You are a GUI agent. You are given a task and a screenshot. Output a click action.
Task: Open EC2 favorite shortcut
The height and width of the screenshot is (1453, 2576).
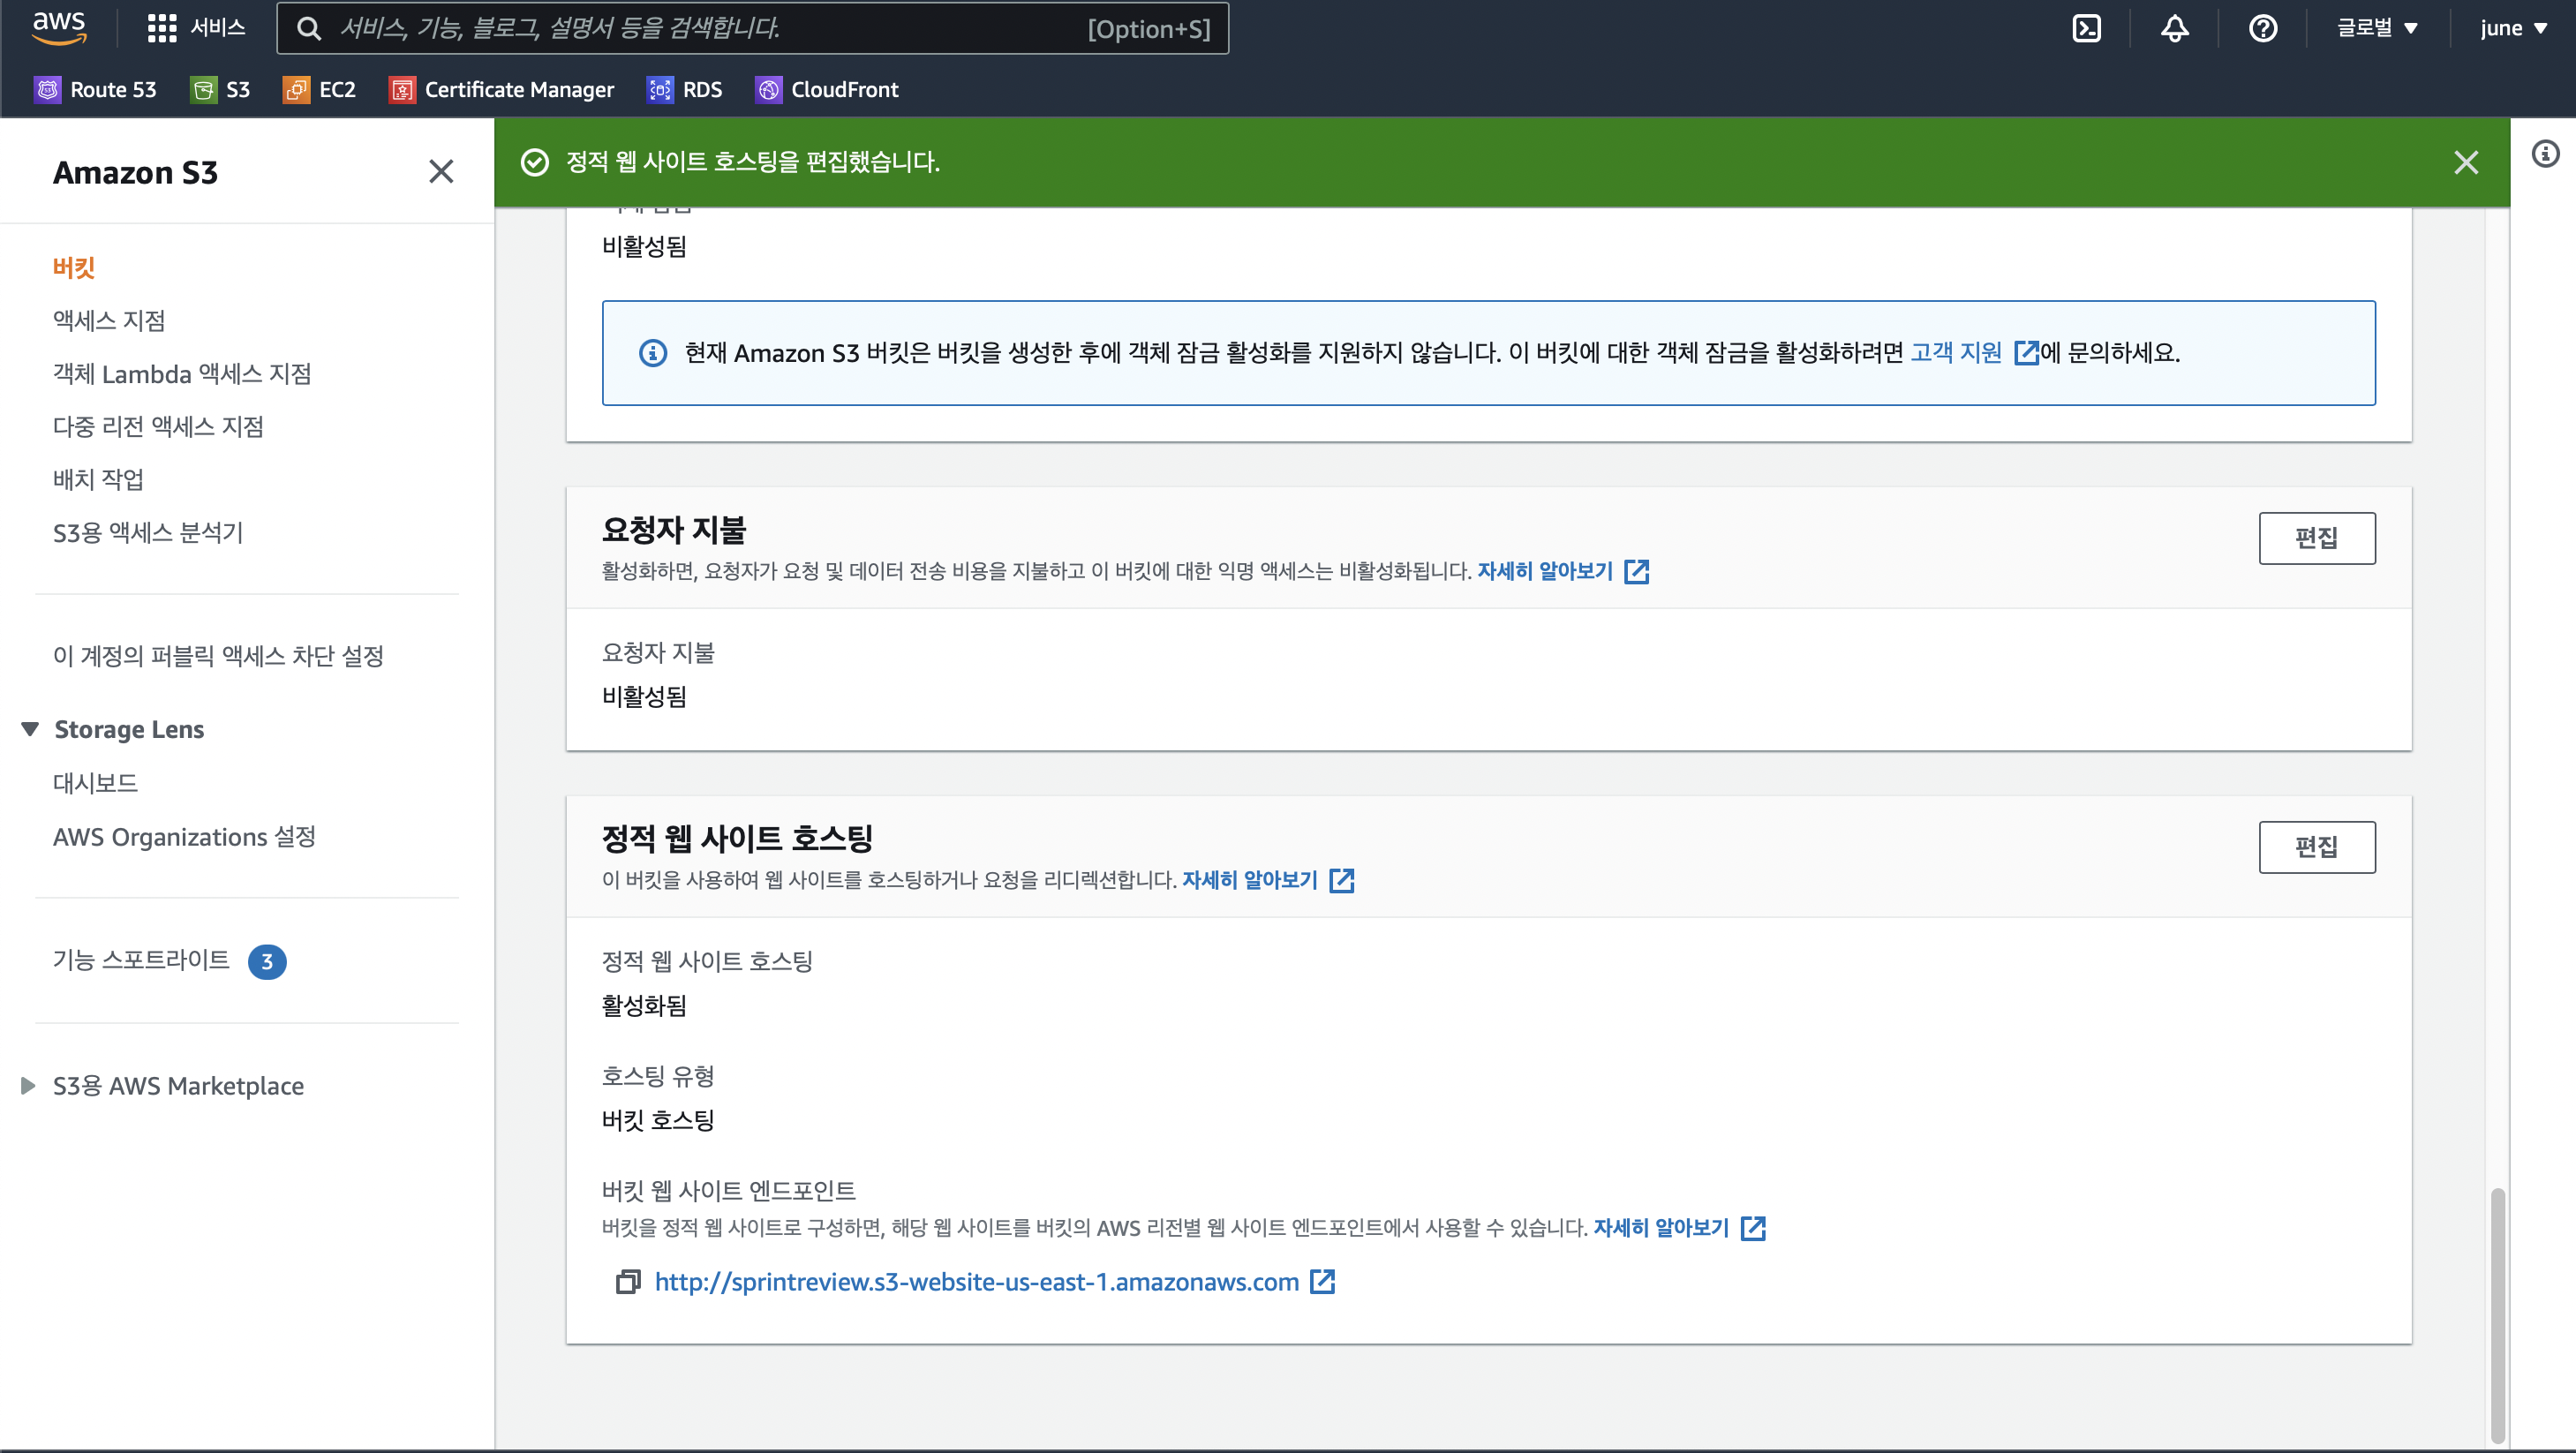point(320,90)
